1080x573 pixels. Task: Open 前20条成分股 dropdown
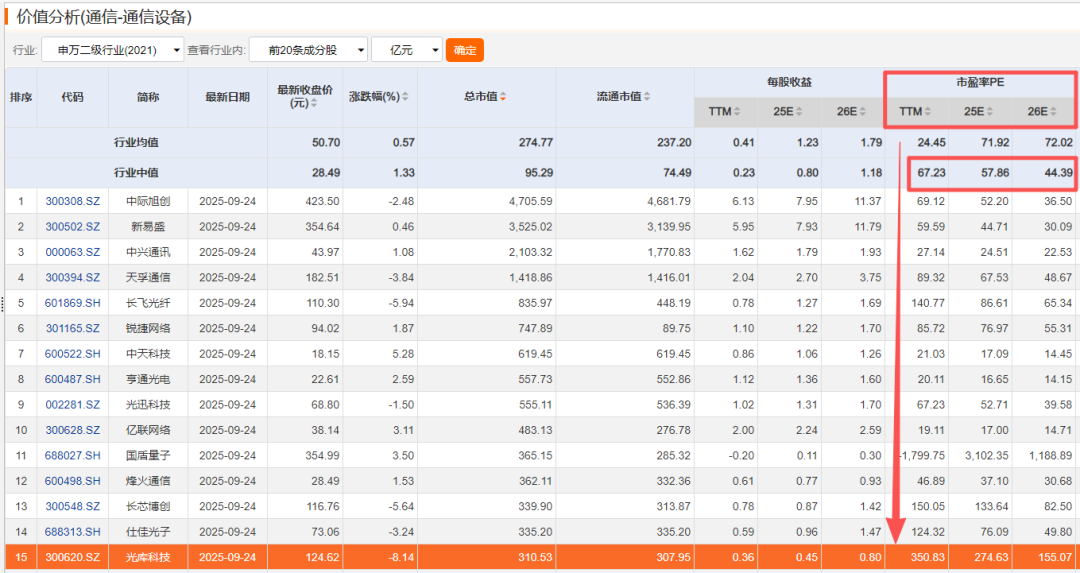point(308,50)
